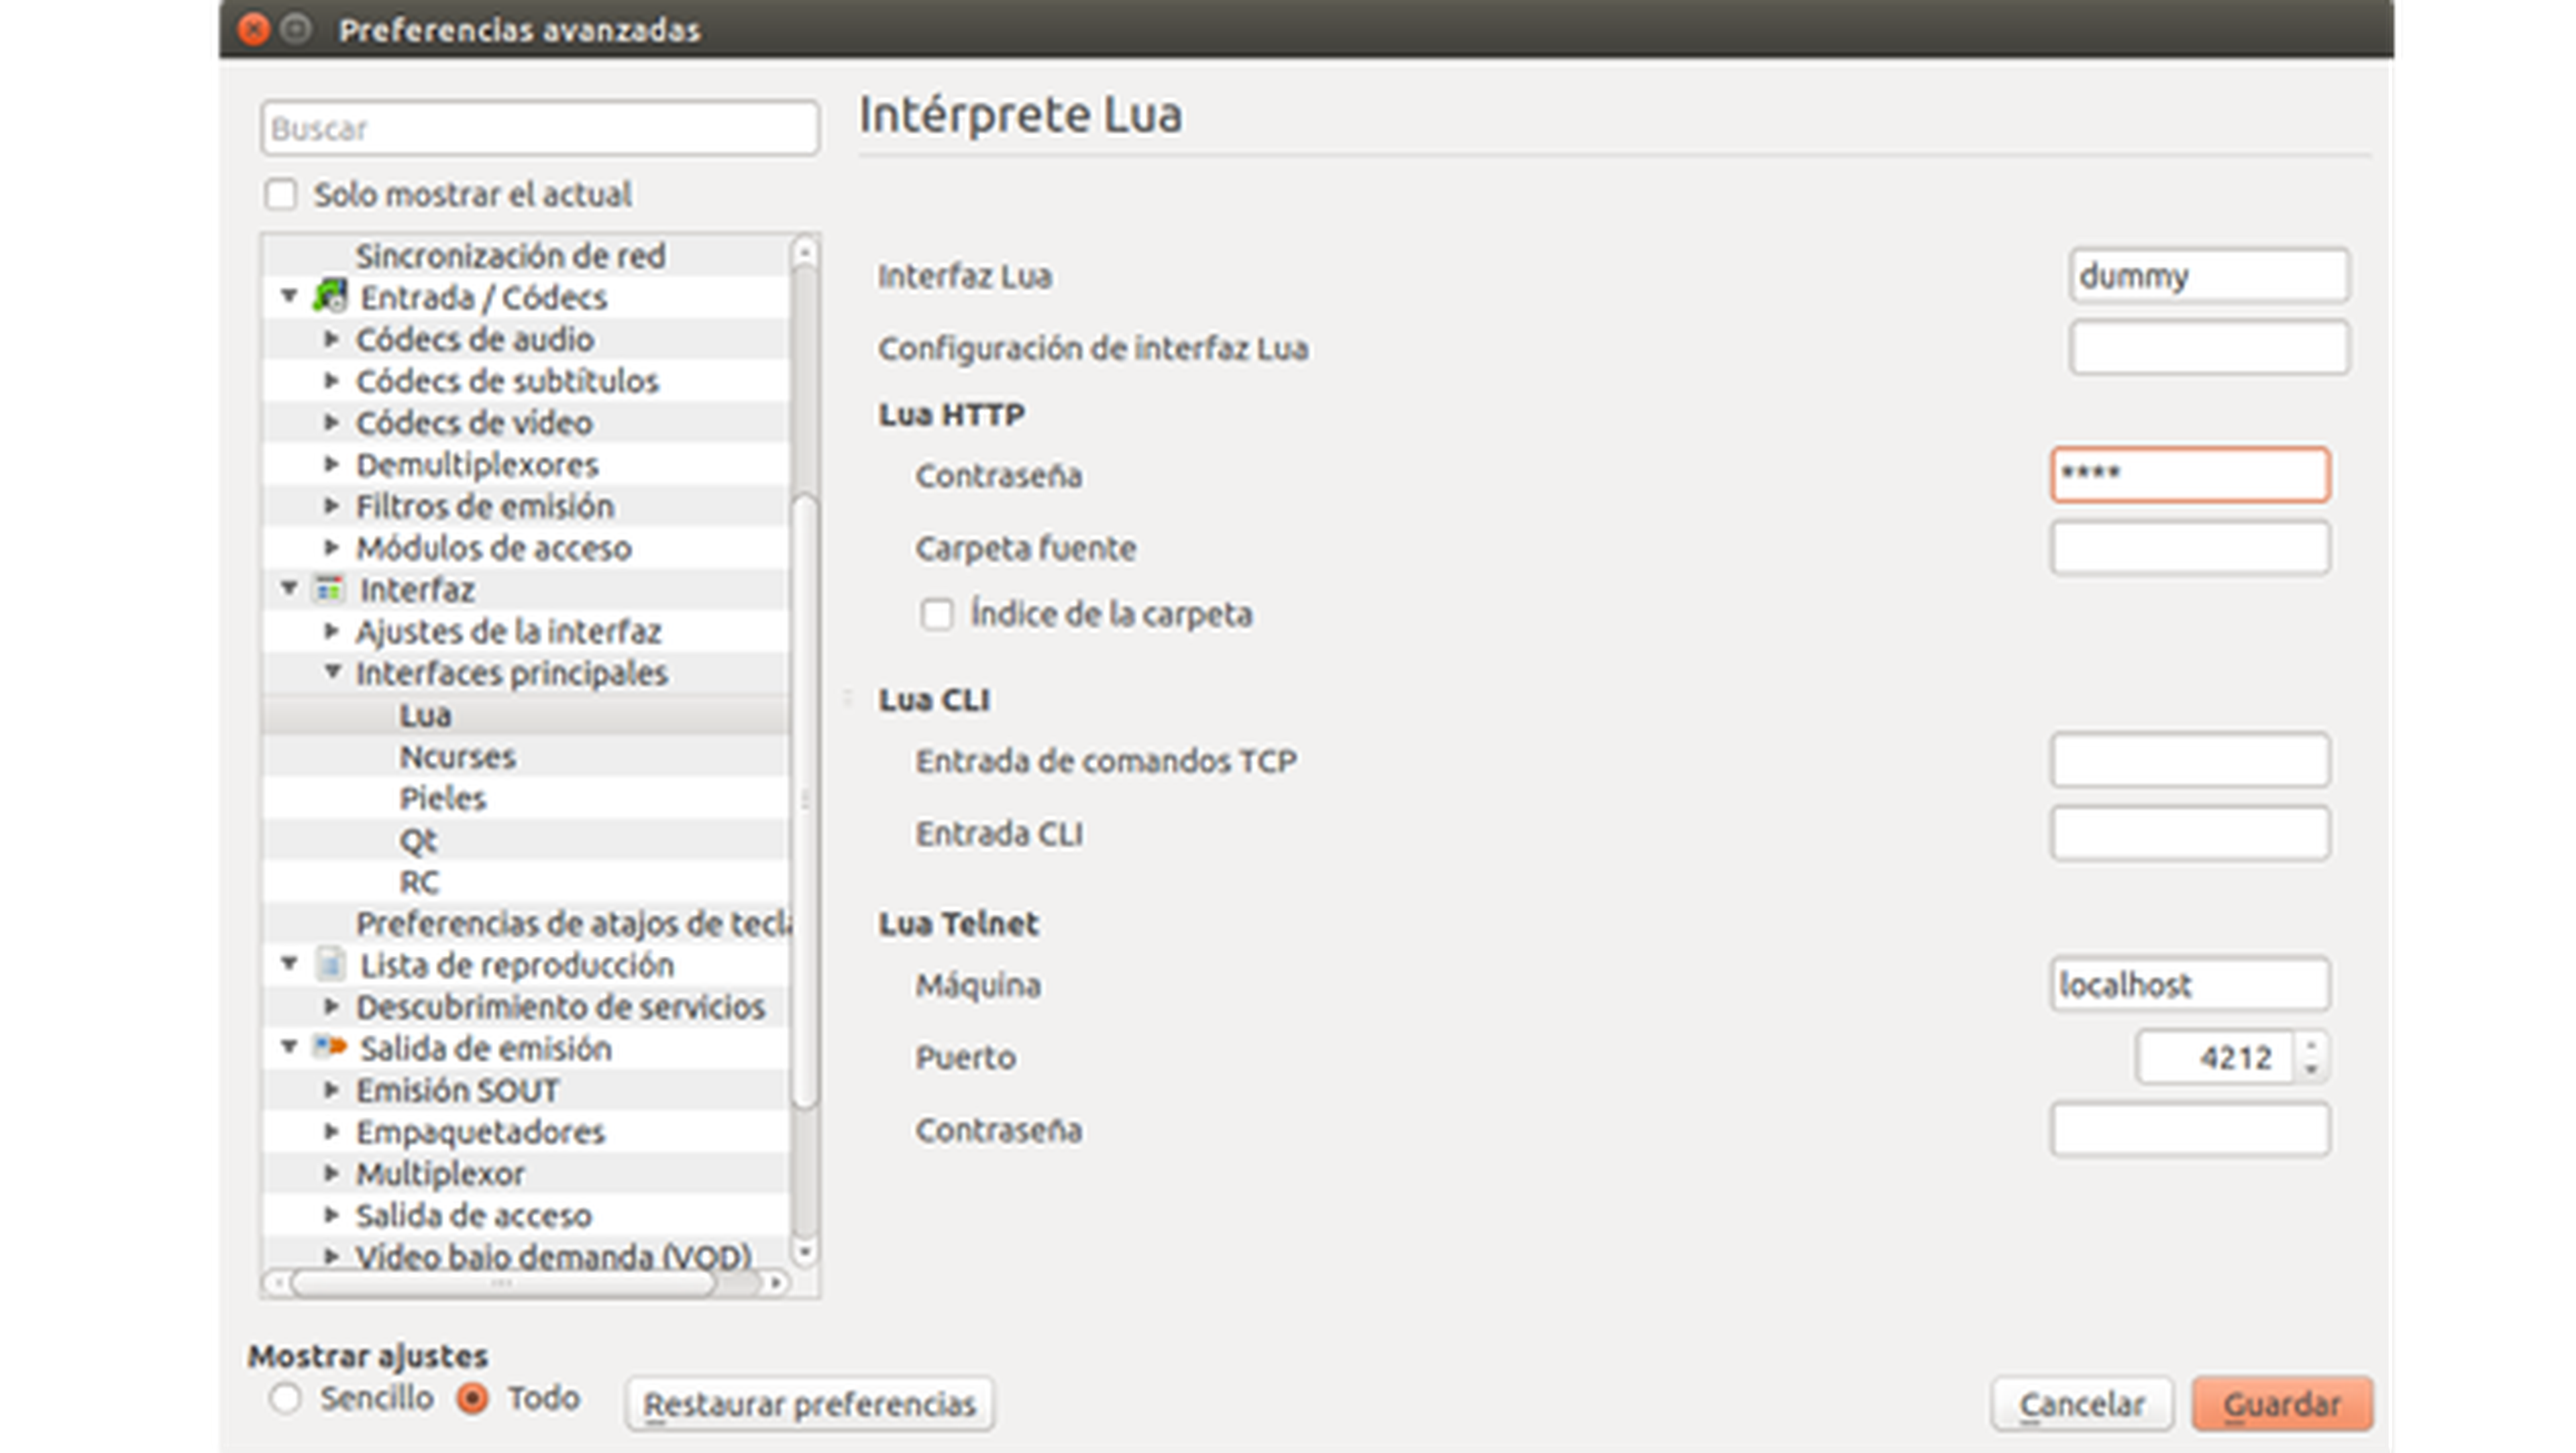This screenshot has width=2576, height=1453.
Task: Click the Puerto value 4212 field
Action: [x=2215, y=1057]
